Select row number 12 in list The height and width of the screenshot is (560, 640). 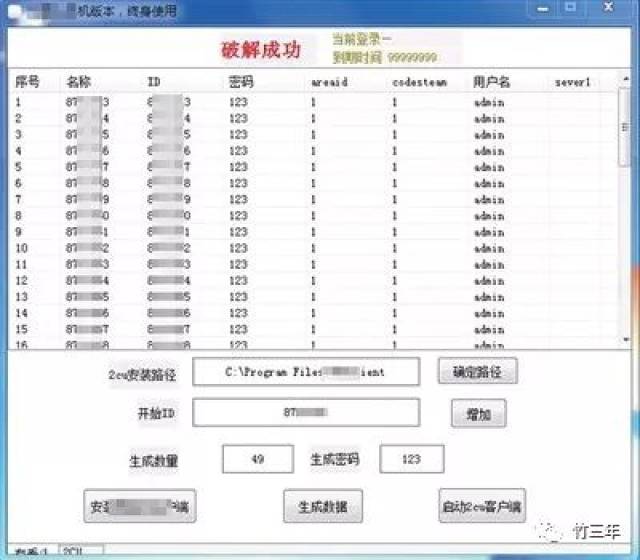312,280
